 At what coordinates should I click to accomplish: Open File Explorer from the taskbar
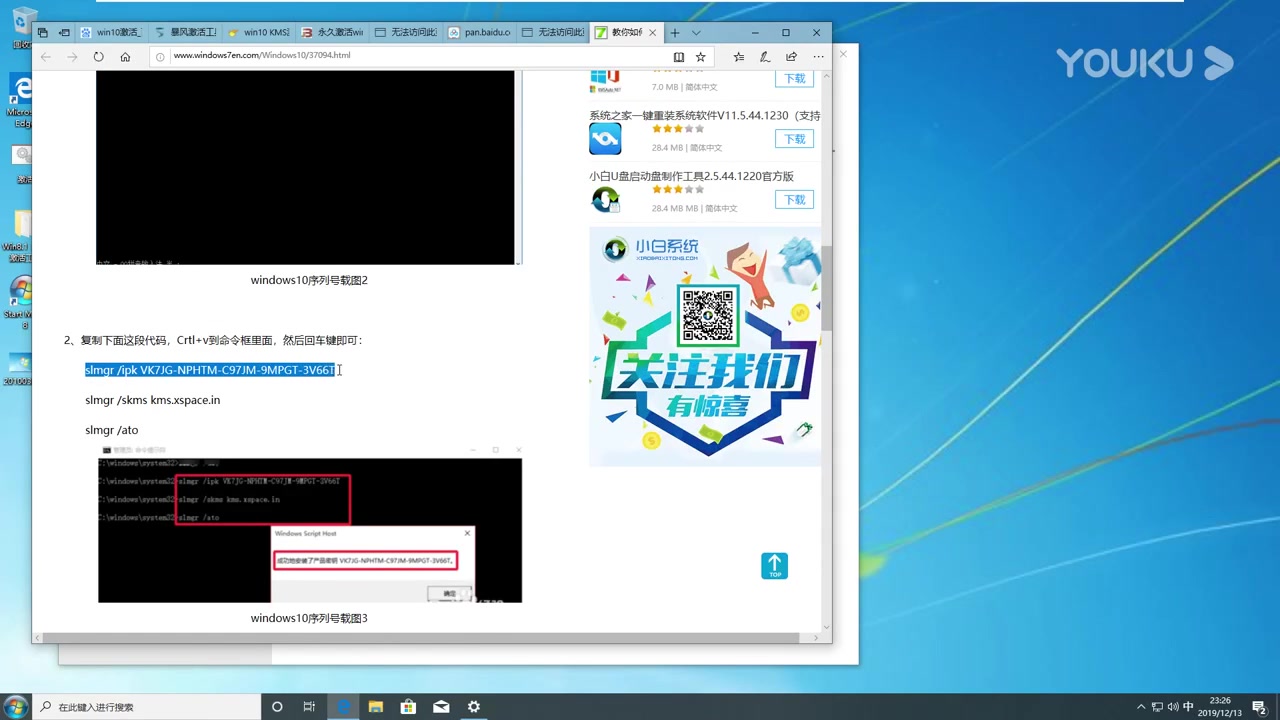tap(376, 707)
